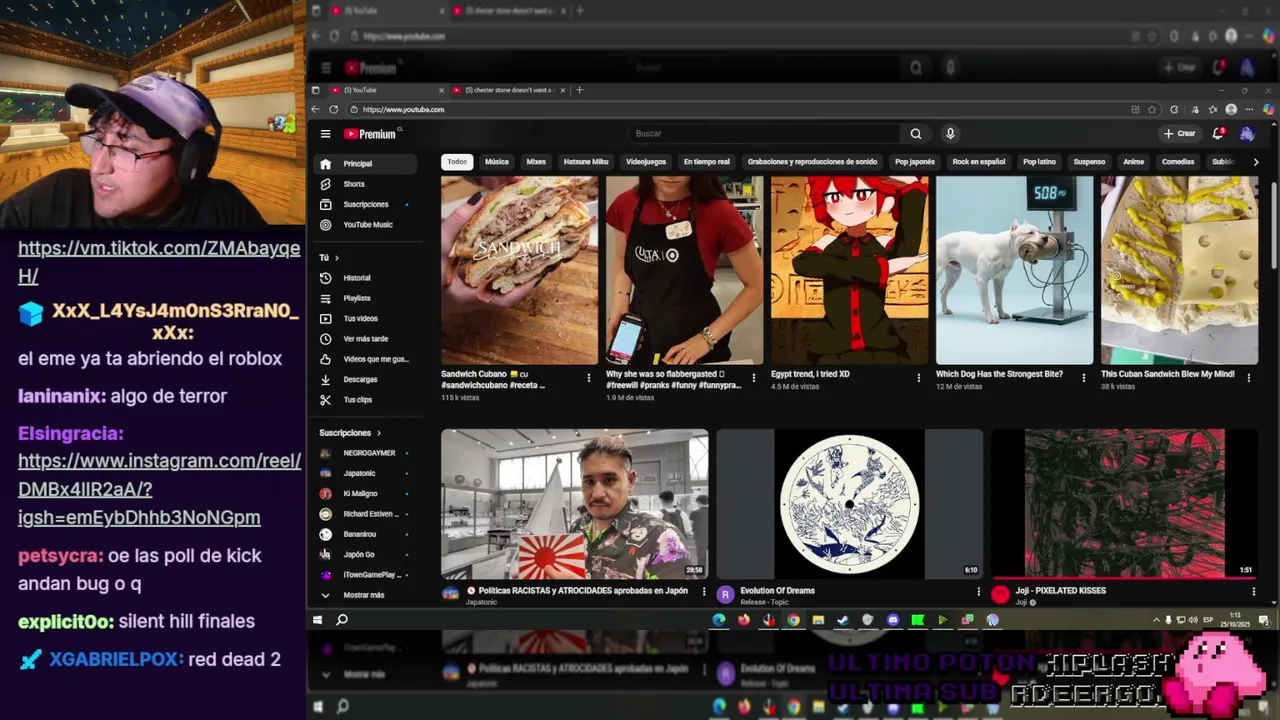Open Steam from the taskbar
Viewport: 1280px width, 720px height.
point(842,620)
